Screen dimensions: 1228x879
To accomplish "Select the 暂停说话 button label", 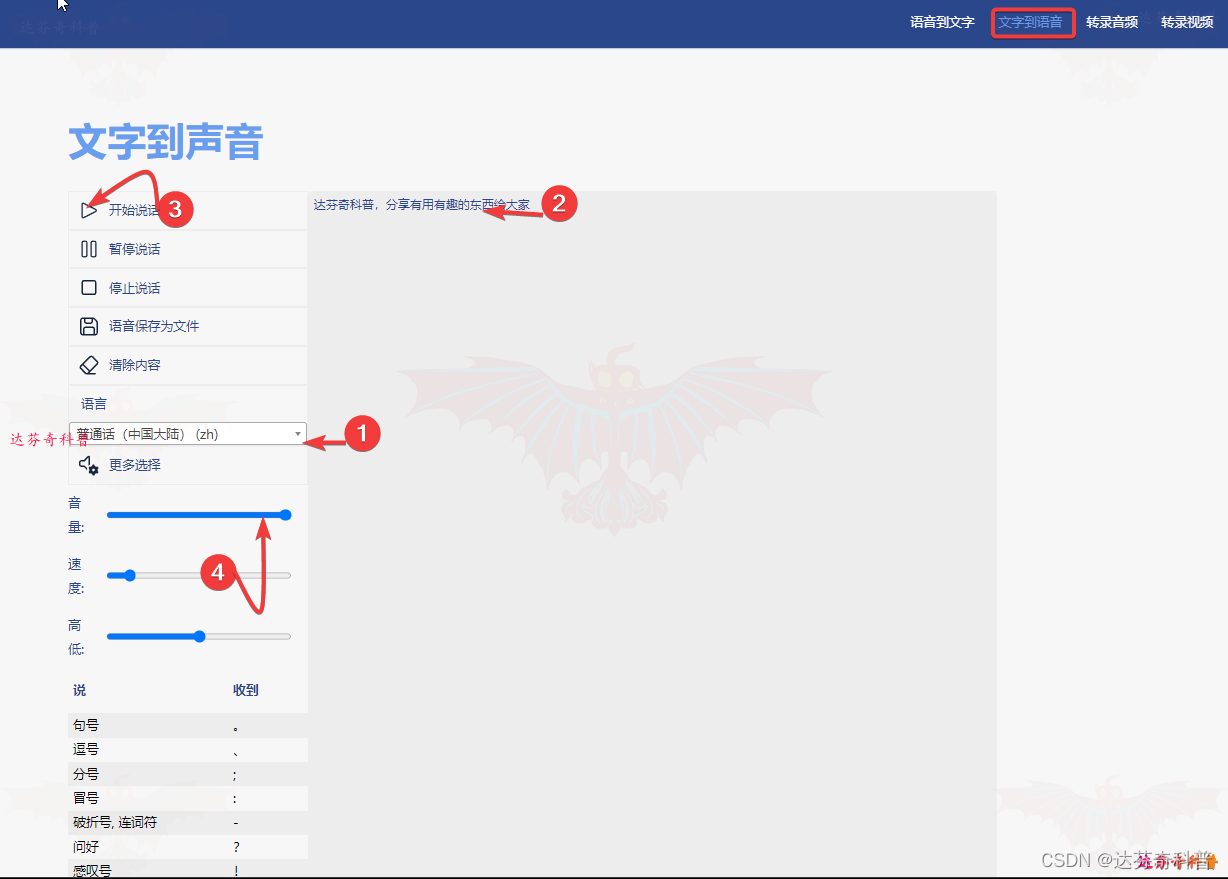I will tap(135, 249).
